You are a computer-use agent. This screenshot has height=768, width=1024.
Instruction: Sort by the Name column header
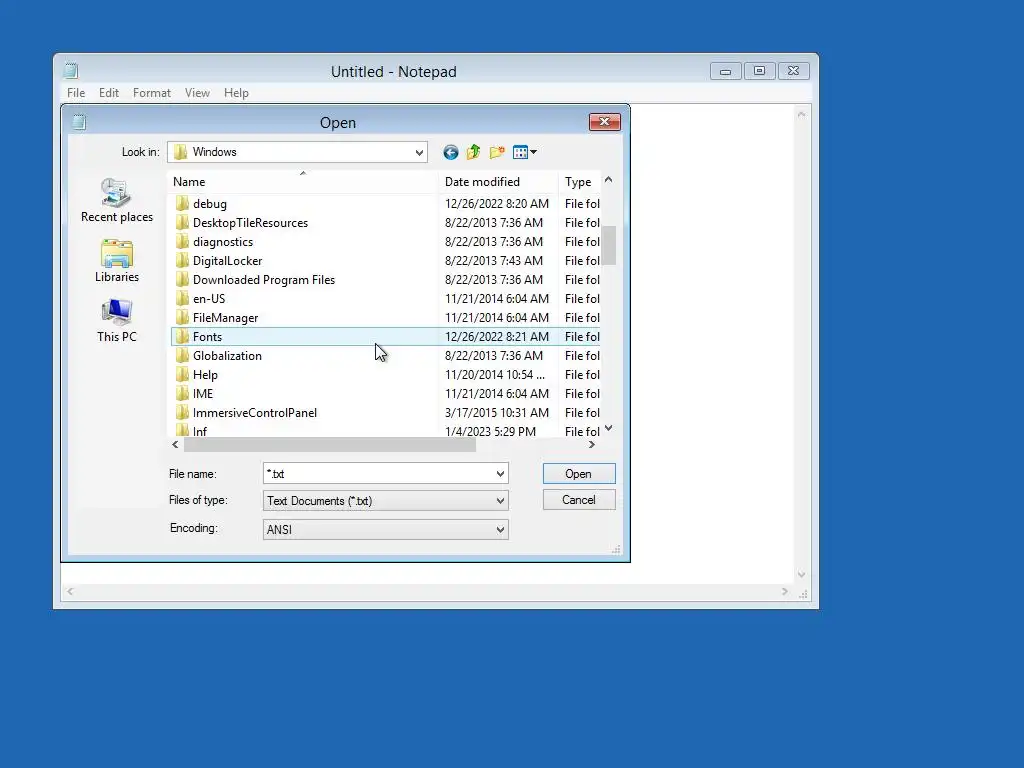pos(303,182)
